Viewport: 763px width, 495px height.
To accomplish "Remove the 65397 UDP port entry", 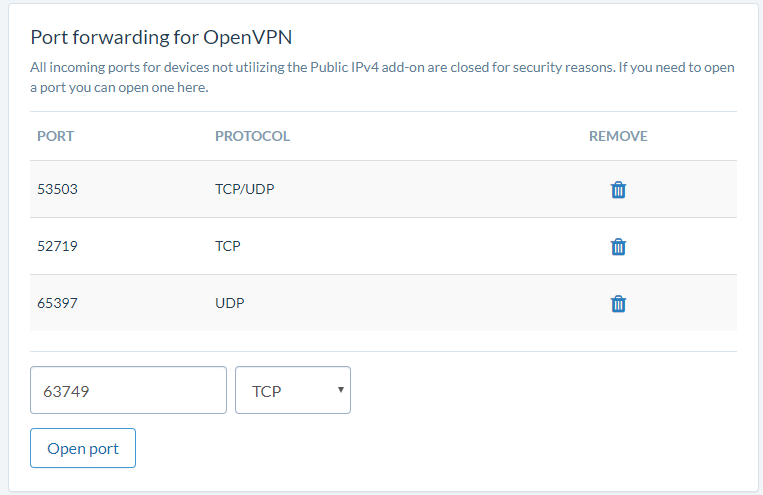I will (x=618, y=303).
